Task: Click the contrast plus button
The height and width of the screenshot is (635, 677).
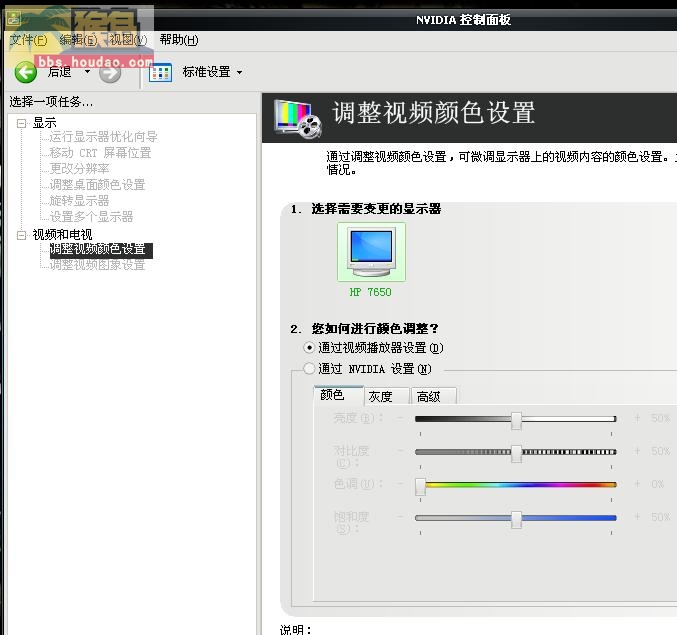Action: 637,451
